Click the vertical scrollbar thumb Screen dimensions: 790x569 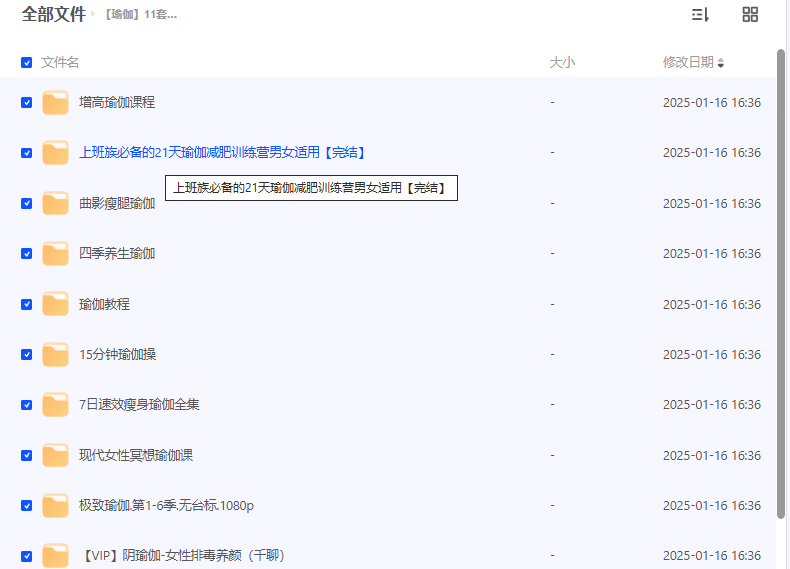(781, 284)
